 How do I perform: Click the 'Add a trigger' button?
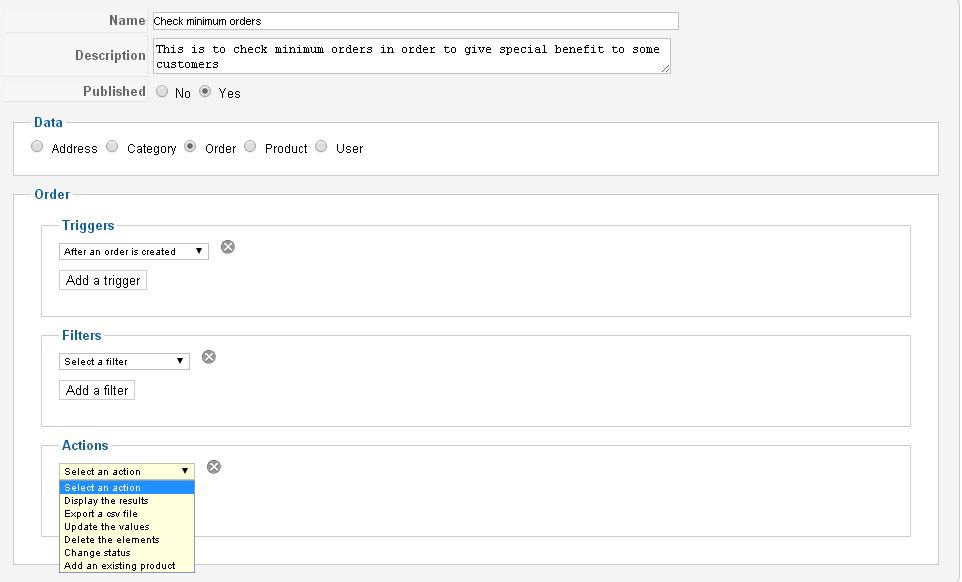click(103, 281)
